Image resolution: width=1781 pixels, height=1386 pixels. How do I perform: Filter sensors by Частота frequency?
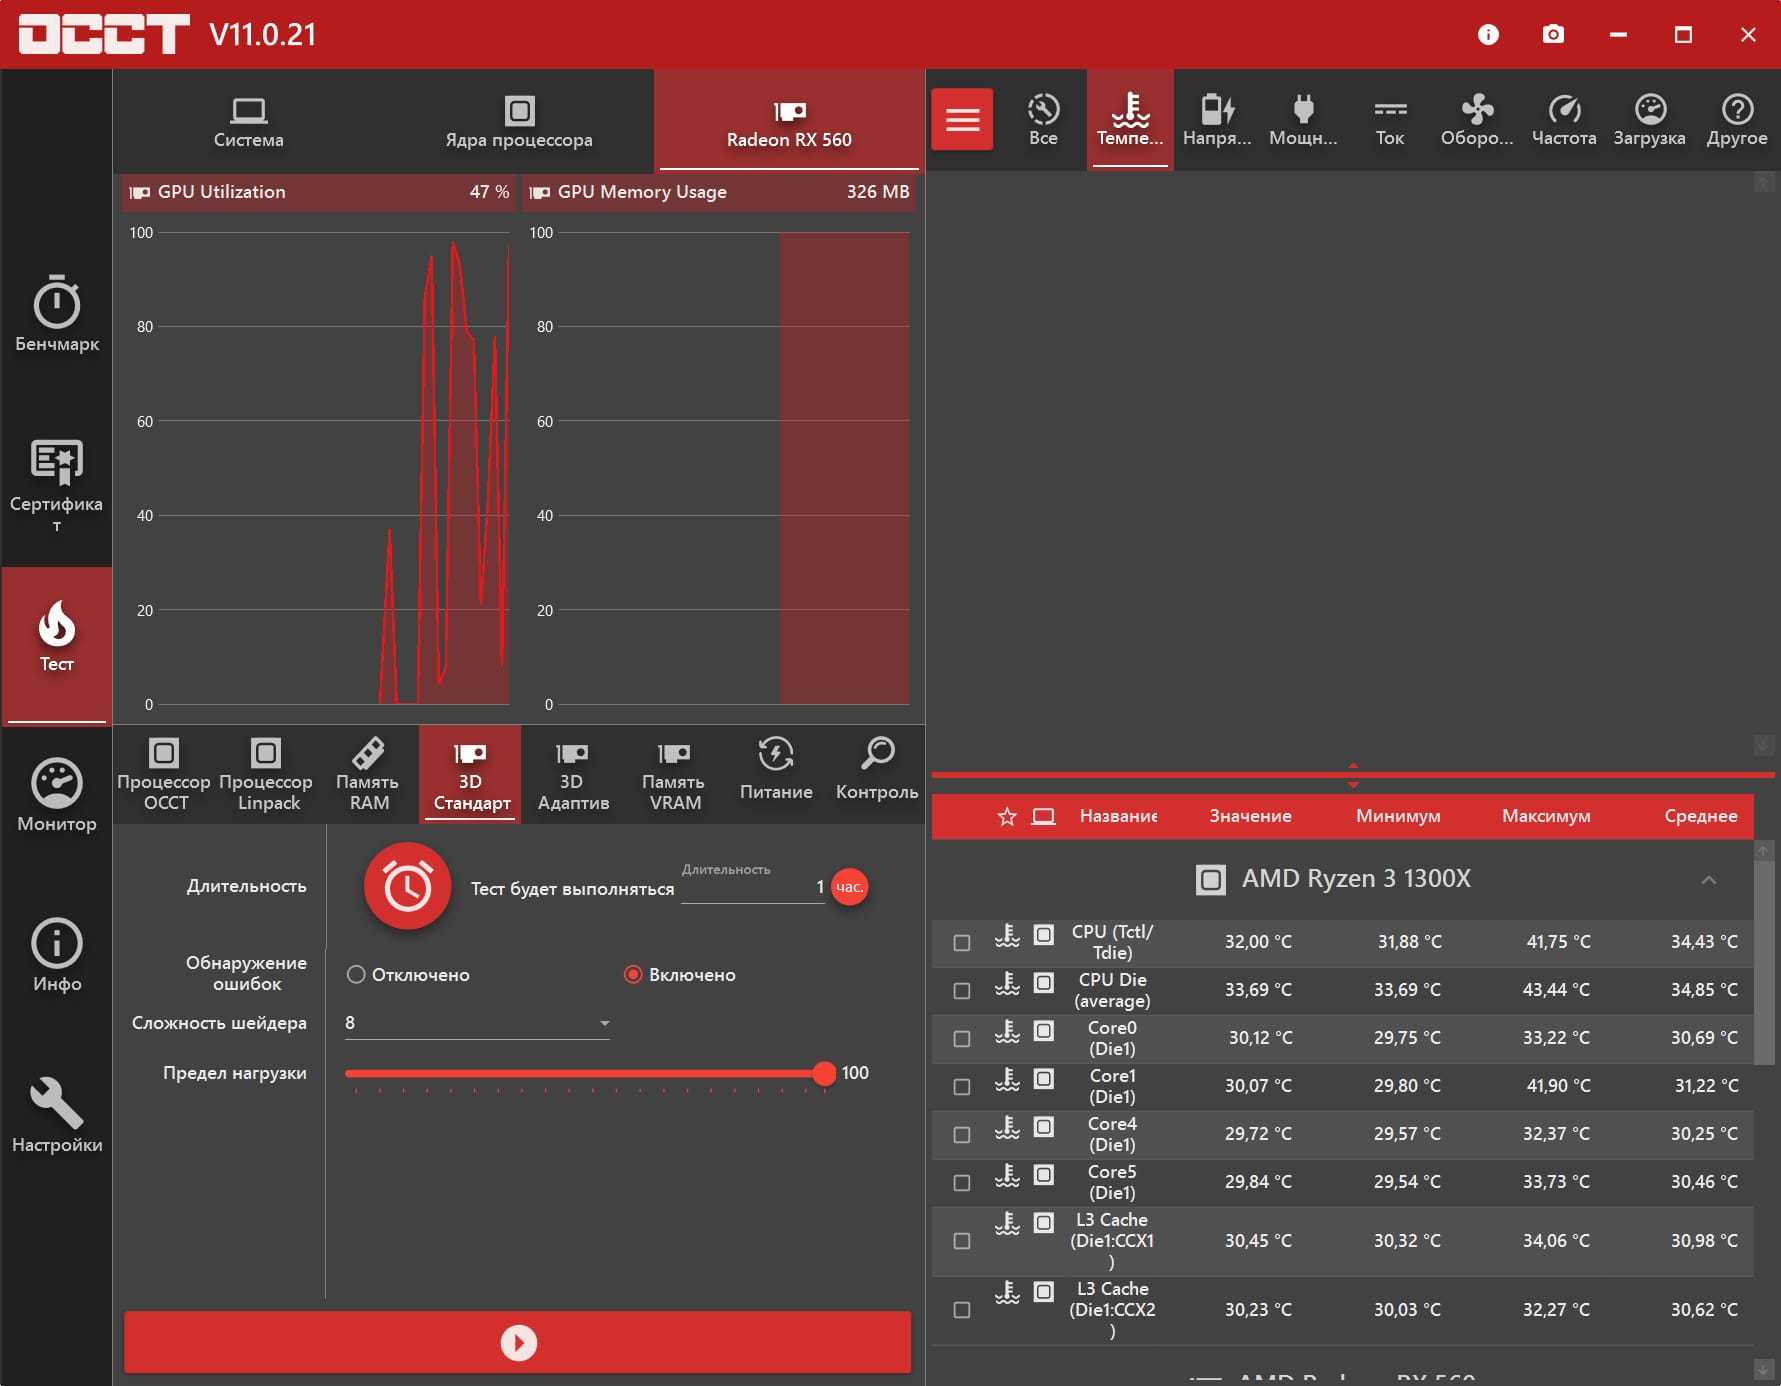coord(1564,119)
